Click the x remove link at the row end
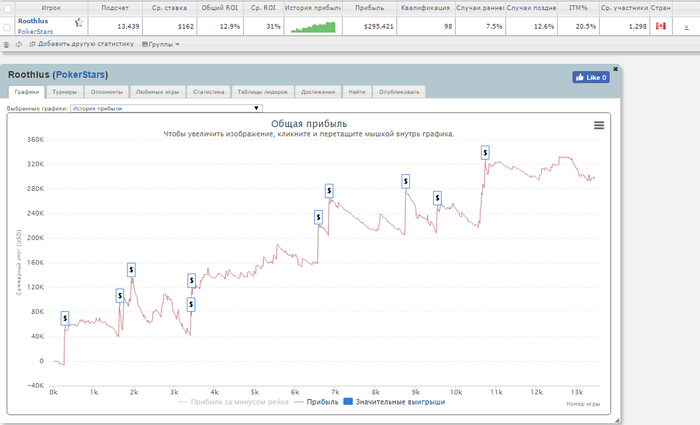The height and width of the screenshot is (425, 700). click(x=686, y=27)
